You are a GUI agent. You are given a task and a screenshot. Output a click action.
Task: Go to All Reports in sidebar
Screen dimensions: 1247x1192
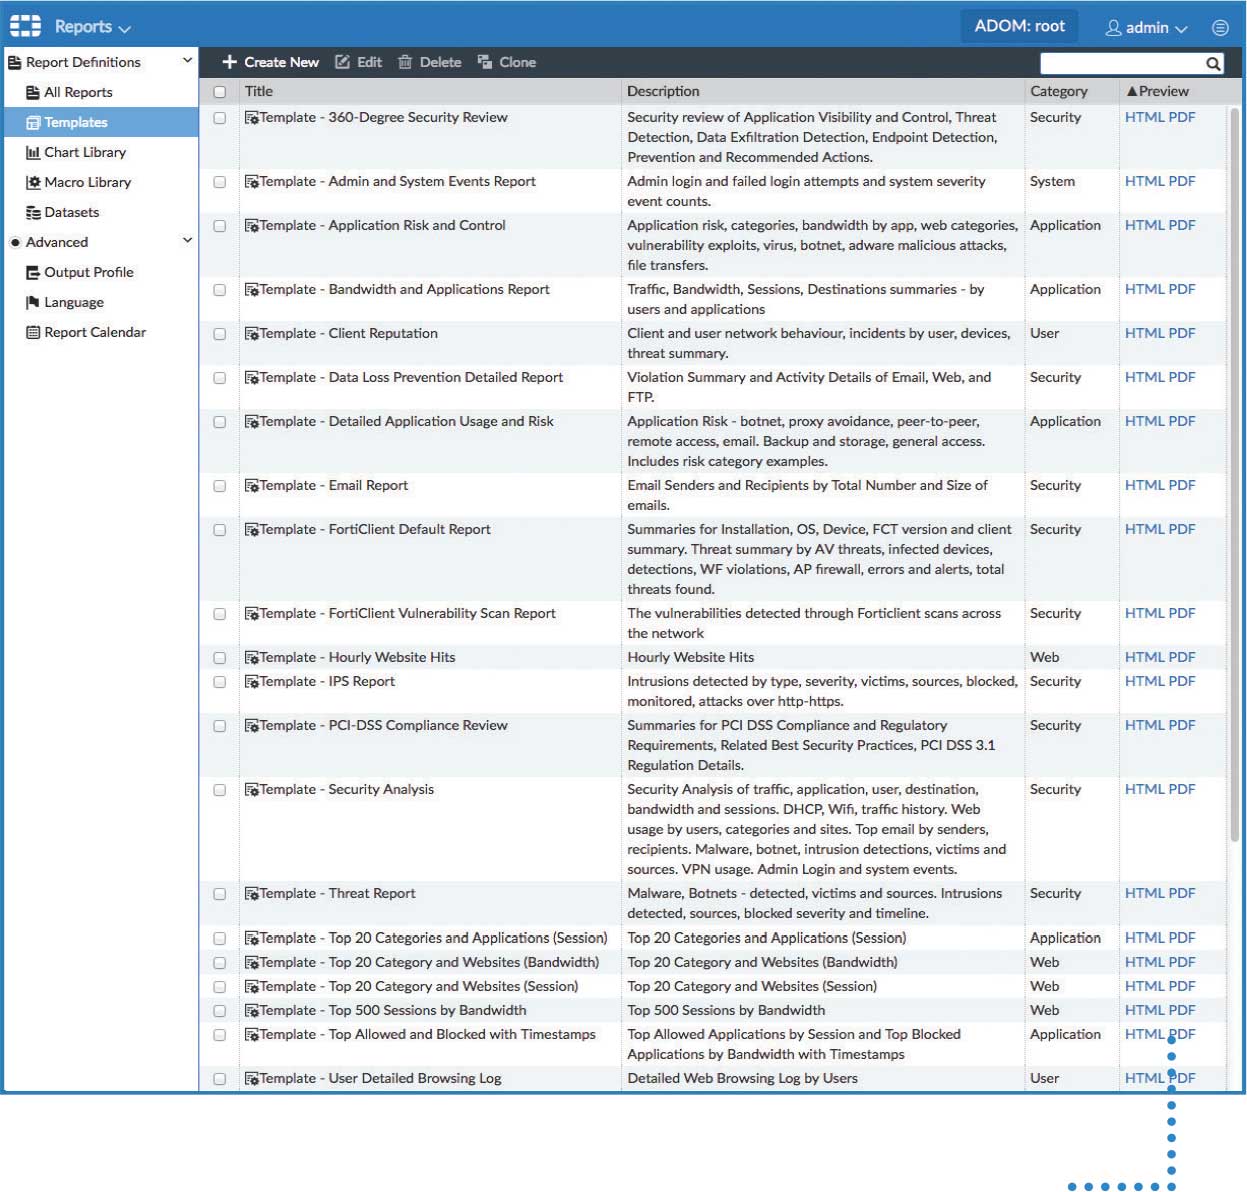pyautogui.click(x=78, y=92)
